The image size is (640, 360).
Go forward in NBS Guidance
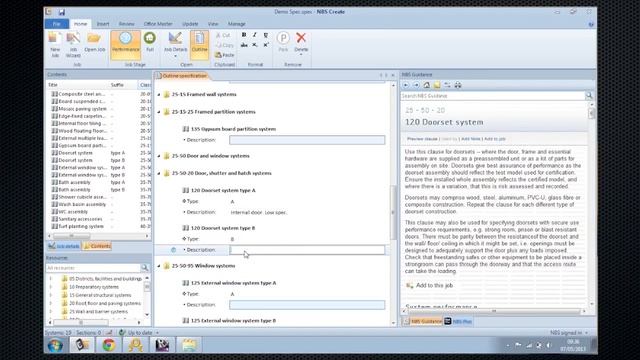pyautogui.click(x=416, y=85)
